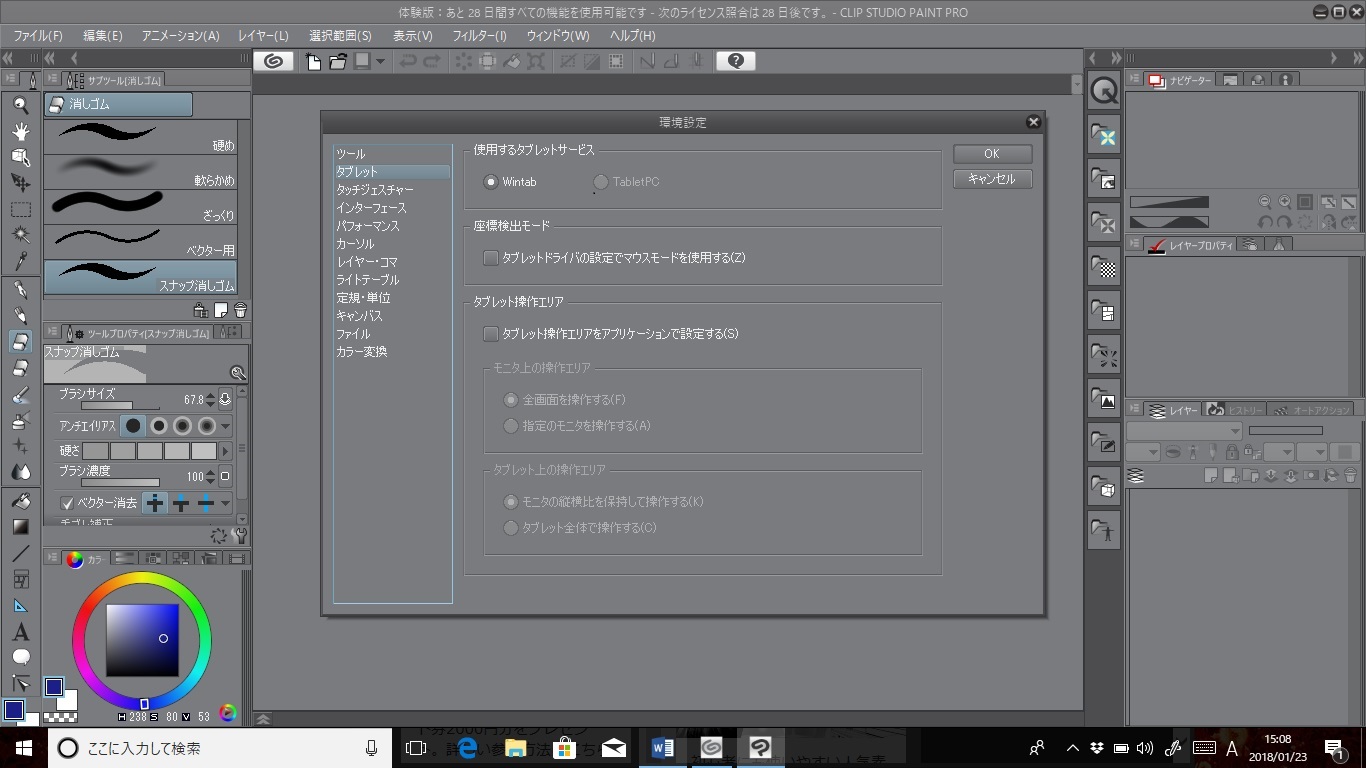The height and width of the screenshot is (768, 1366).
Task: Select the Correct line tool
Action: (x=20, y=683)
